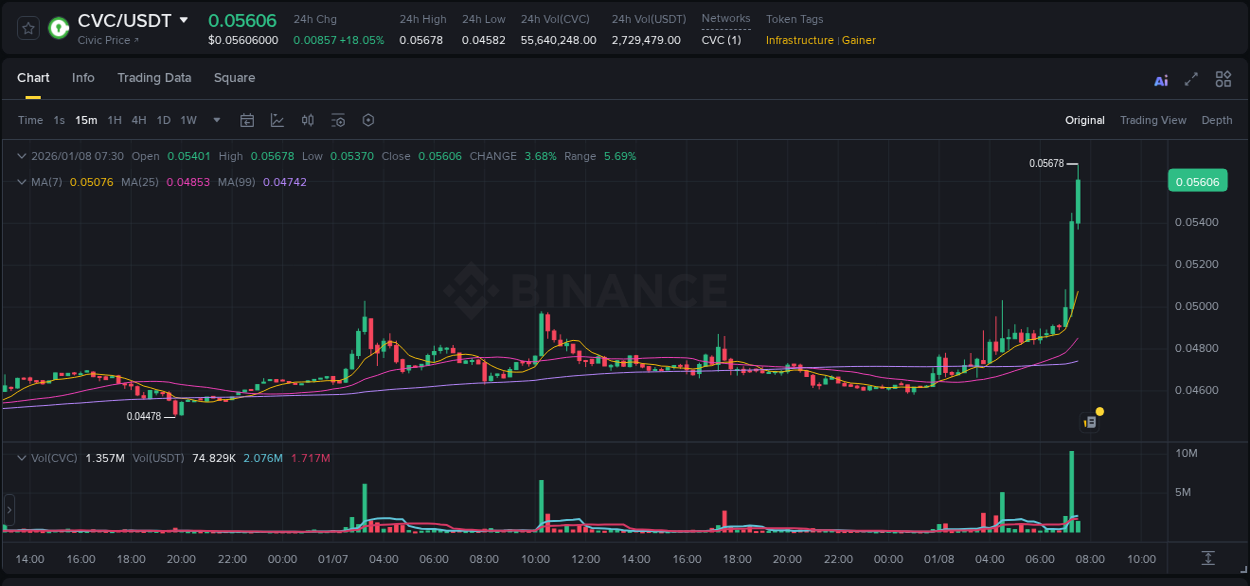Click the favorite star icon next to CVC/USDT
The width and height of the screenshot is (1250, 586).
[x=27, y=28]
